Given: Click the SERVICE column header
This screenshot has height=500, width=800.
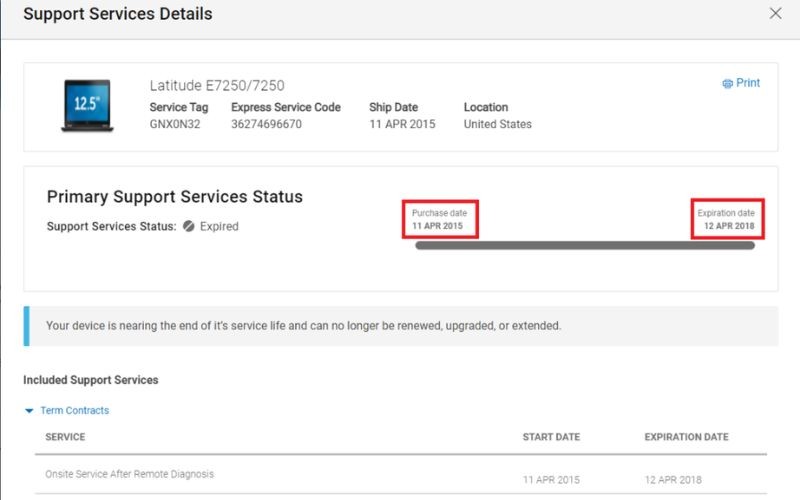Looking at the screenshot, I should tap(65, 437).
